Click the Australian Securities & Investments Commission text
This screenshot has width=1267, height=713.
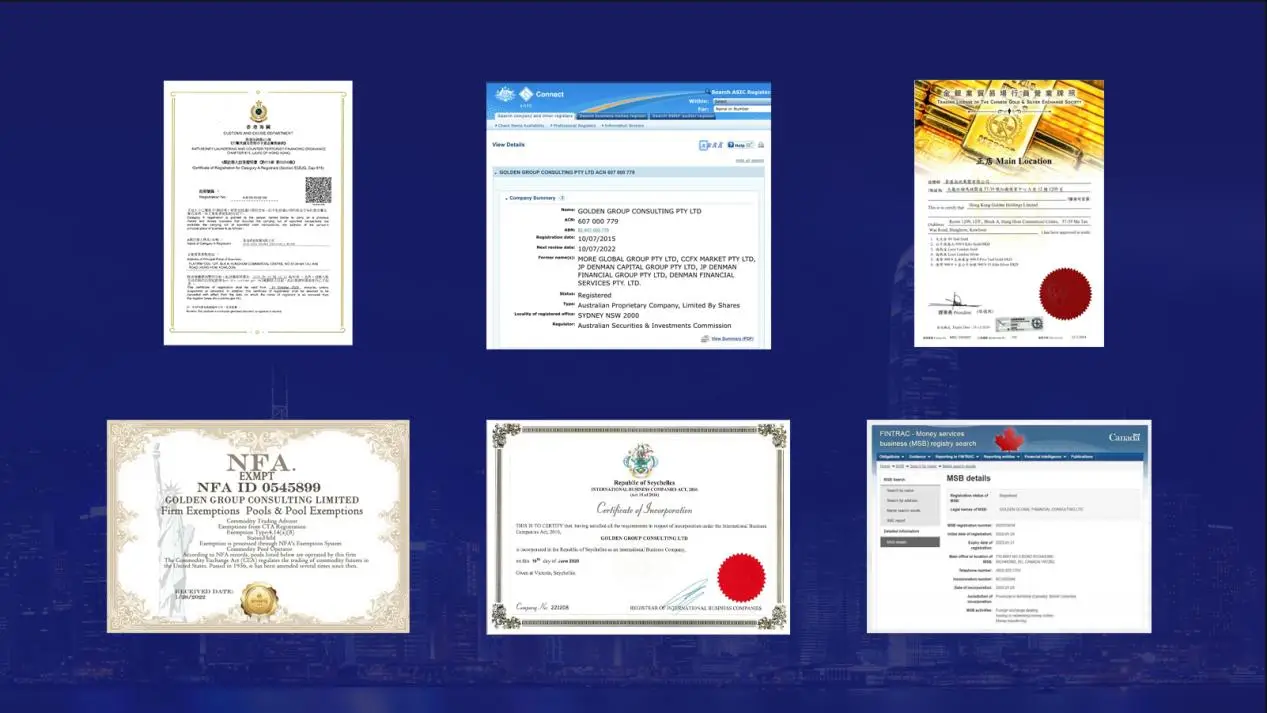point(654,325)
